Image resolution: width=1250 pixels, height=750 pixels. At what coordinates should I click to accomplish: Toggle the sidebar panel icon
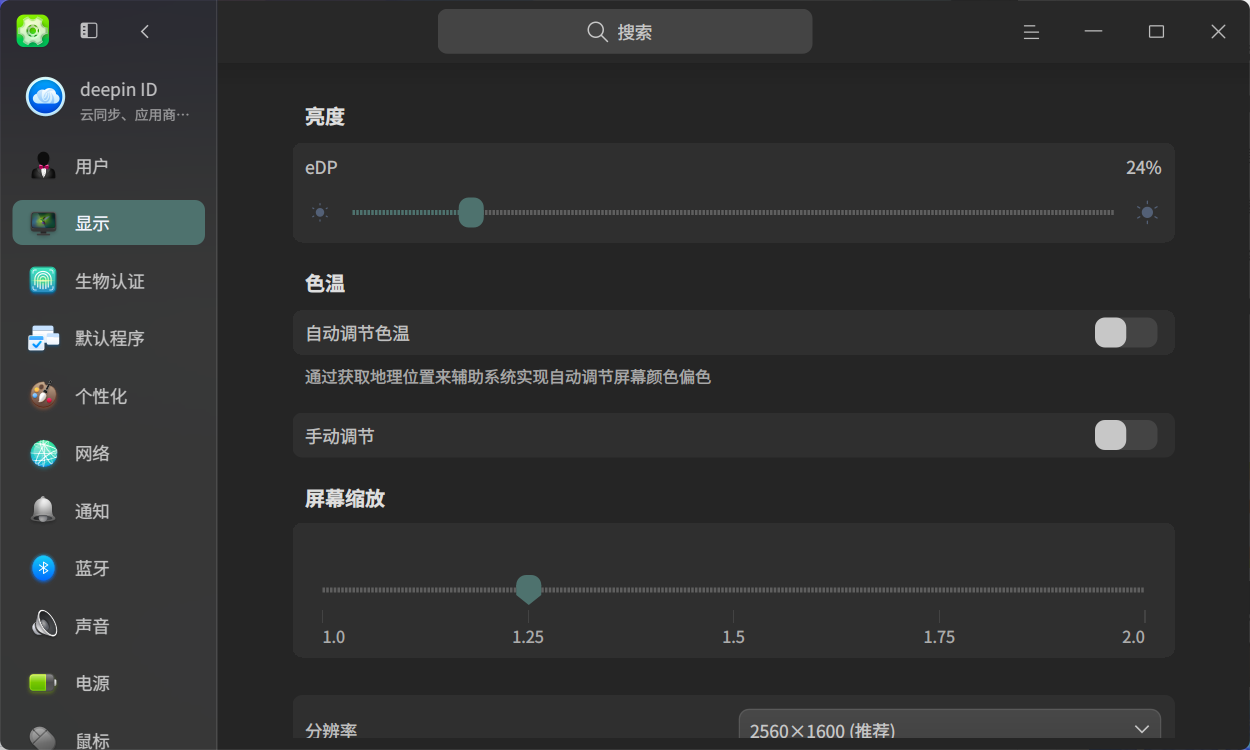[89, 31]
